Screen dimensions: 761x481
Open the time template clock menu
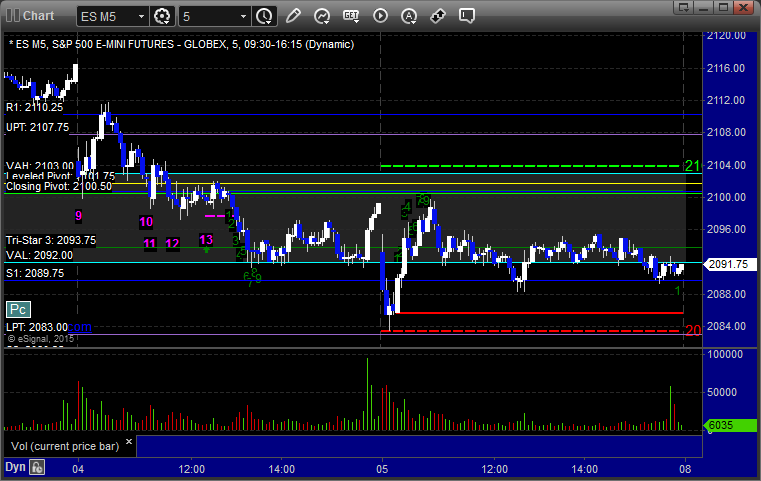265,16
